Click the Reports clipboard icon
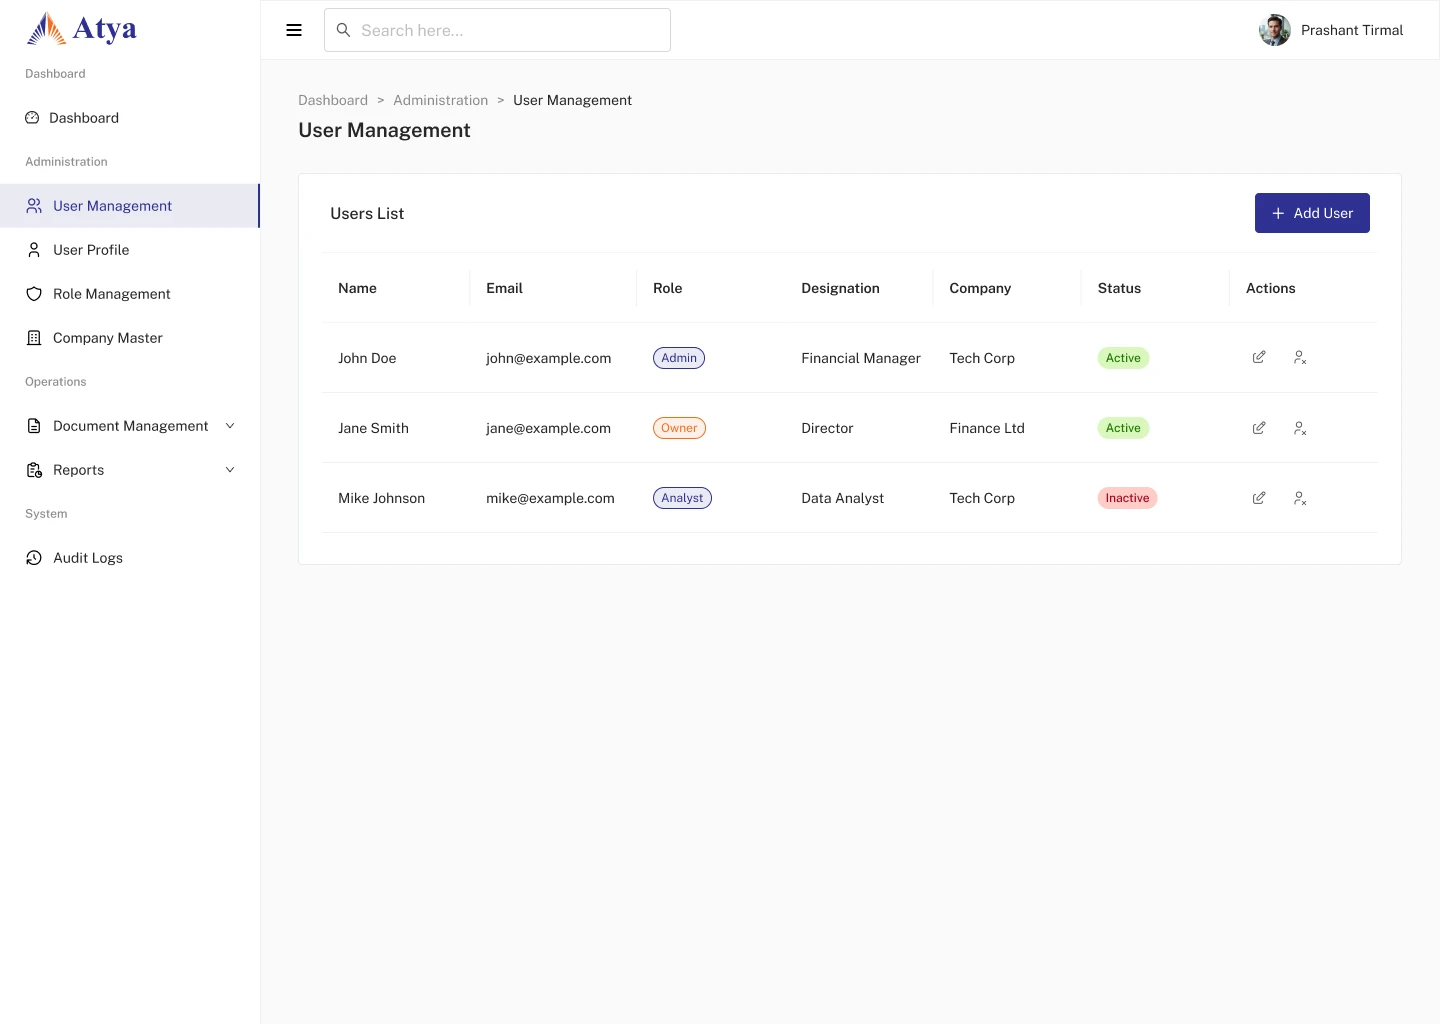The image size is (1440, 1024). click(34, 470)
